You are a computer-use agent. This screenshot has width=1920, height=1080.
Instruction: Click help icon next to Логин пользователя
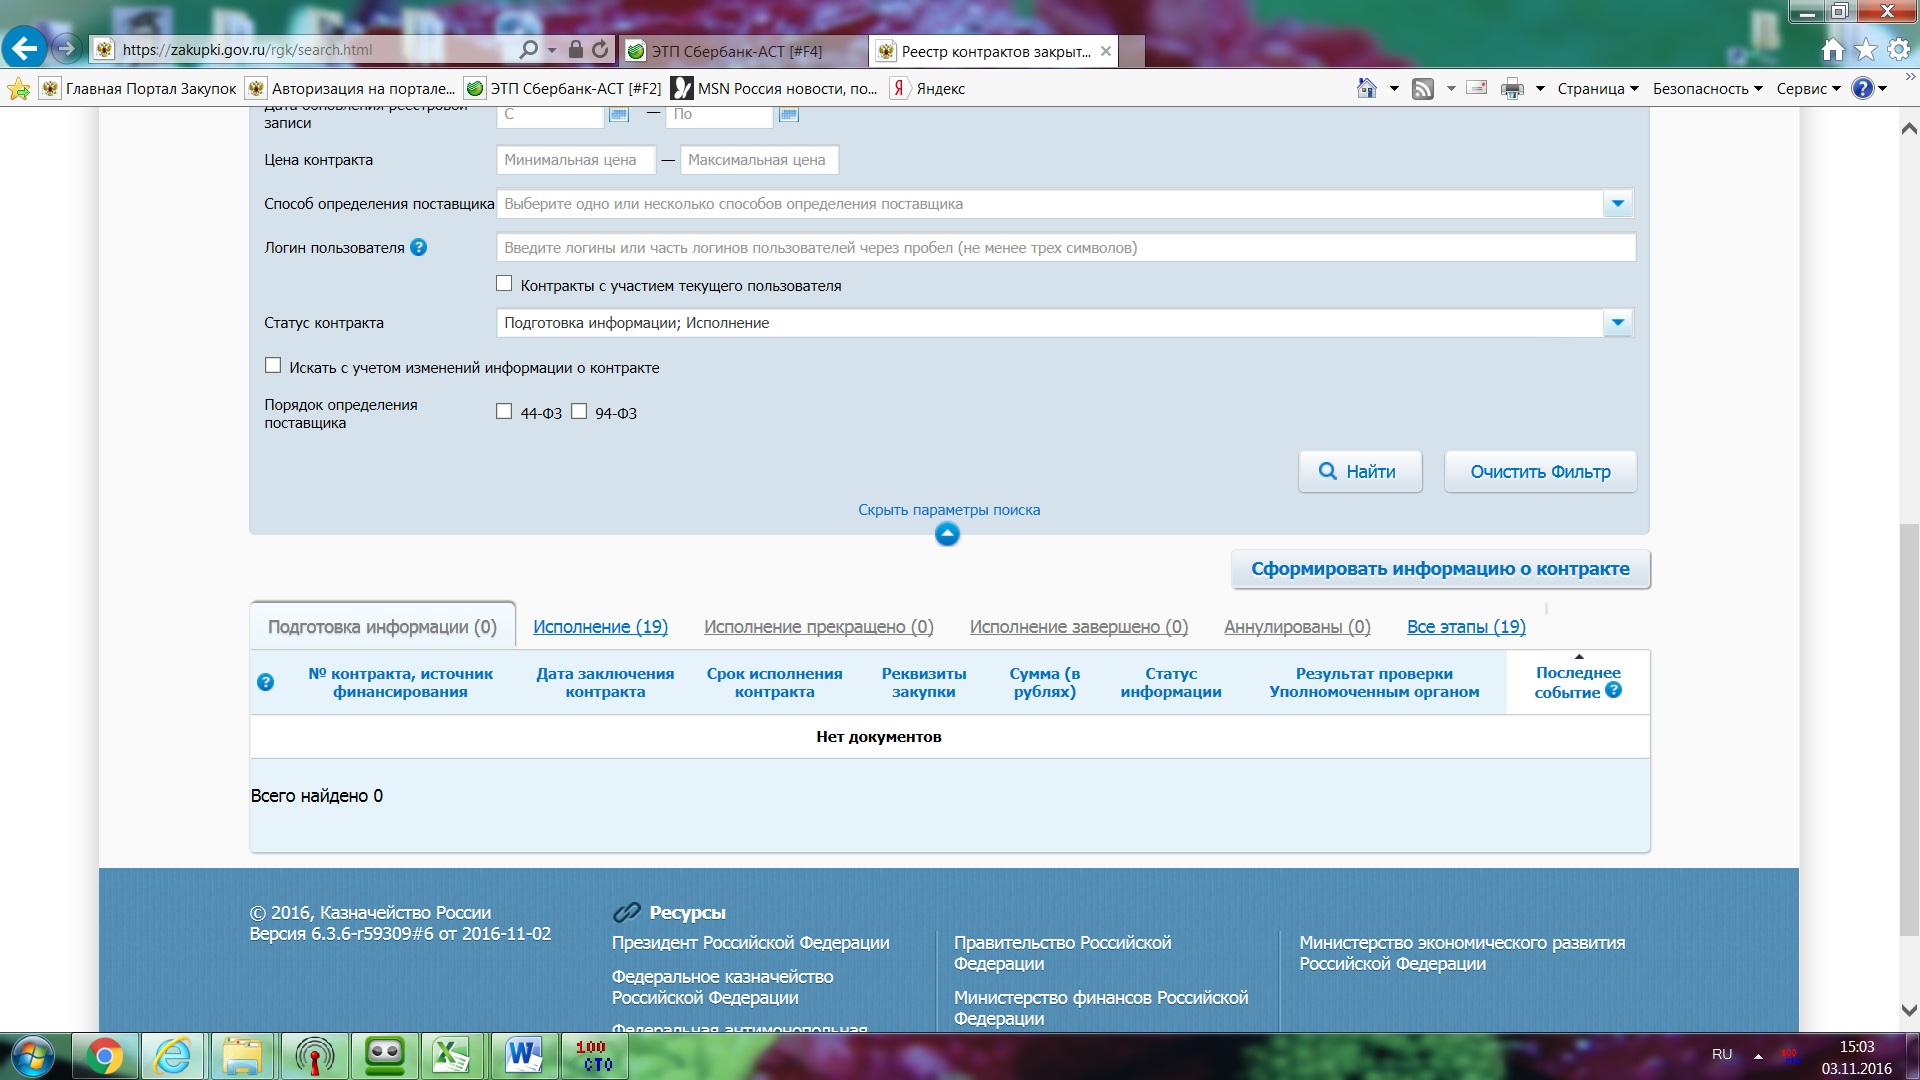coord(418,247)
